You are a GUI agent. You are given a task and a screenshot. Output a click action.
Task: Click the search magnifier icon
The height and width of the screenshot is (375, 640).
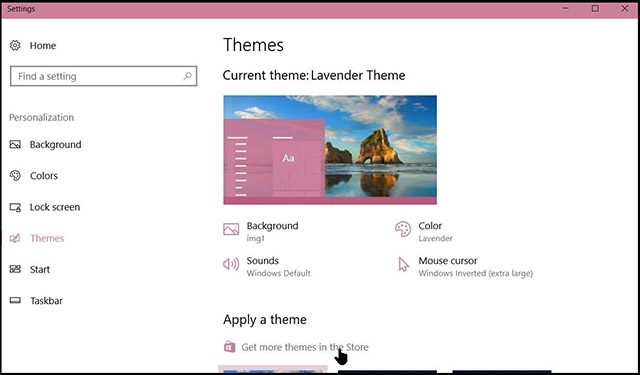pyautogui.click(x=187, y=76)
